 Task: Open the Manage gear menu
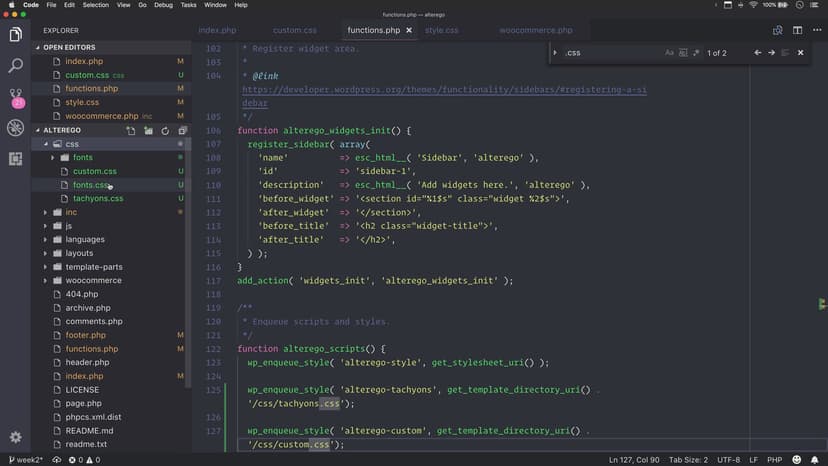click(16, 437)
